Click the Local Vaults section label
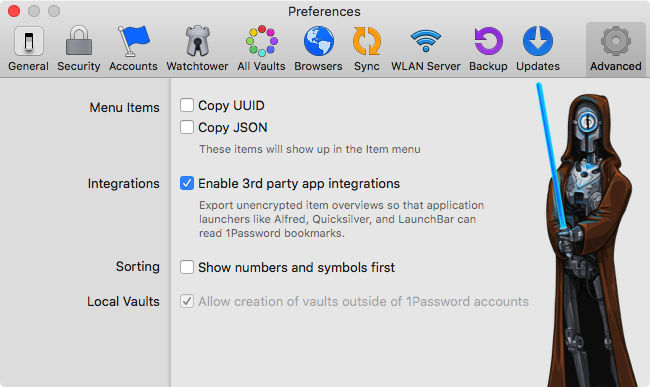 pos(123,301)
